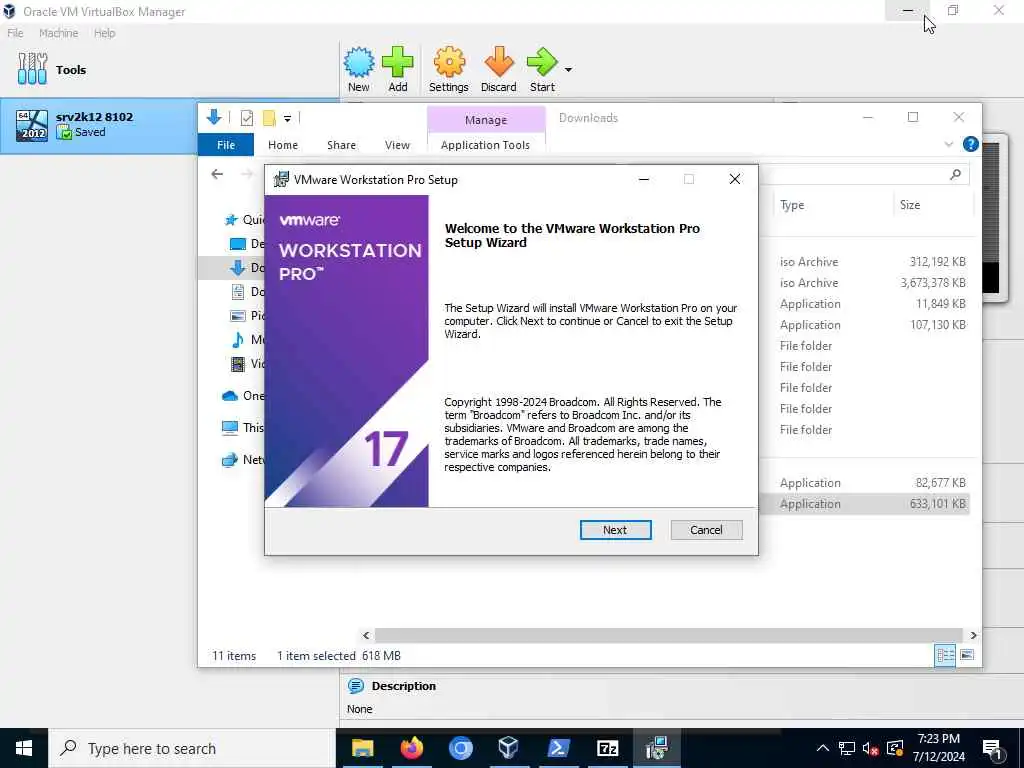The height and width of the screenshot is (768, 1024).
Task: Open 7-Zip from the taskbar
Action: [x=607, y=748]
